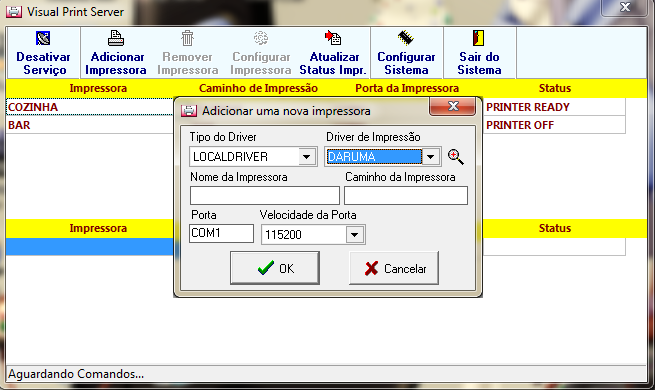Click the Desativar Serviço toolbar icon
This screenshot has width=655, height=390.
click(43, 38)
